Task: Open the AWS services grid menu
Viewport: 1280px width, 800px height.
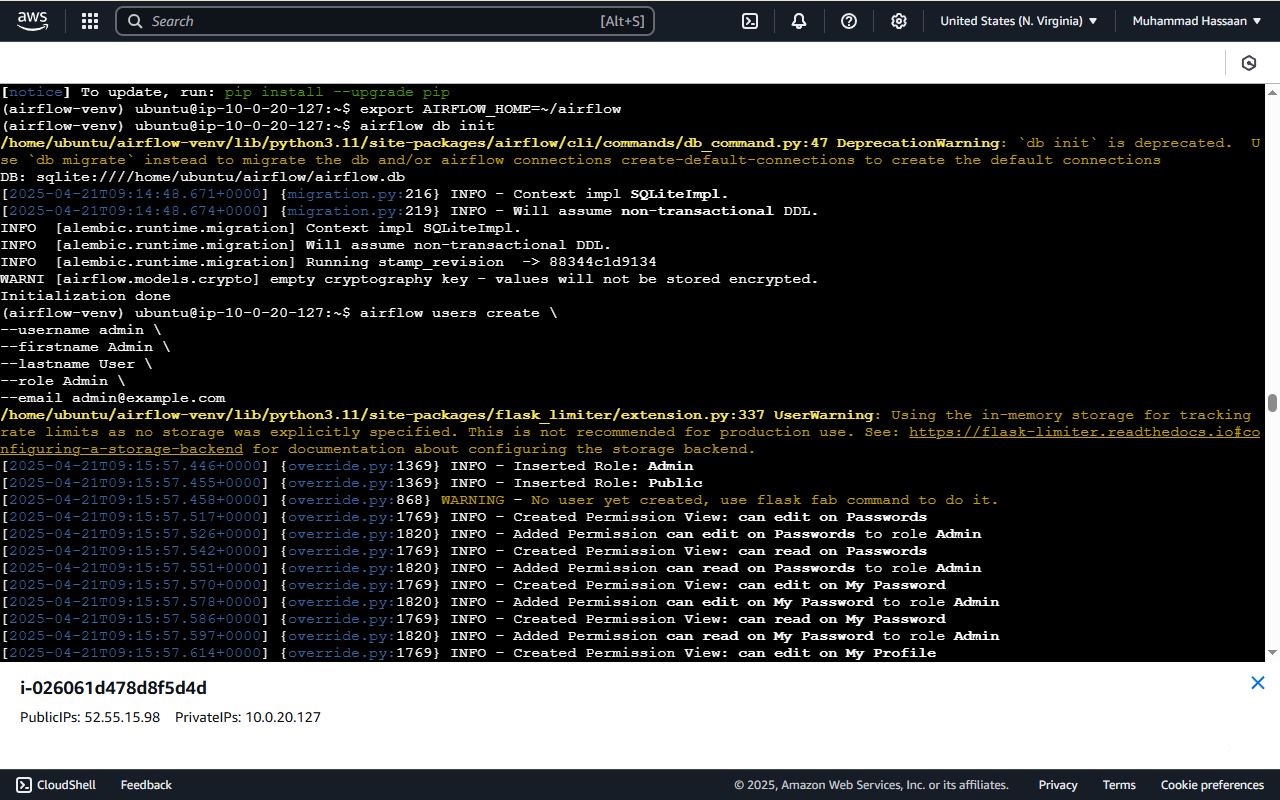Action: click(89, 21)
